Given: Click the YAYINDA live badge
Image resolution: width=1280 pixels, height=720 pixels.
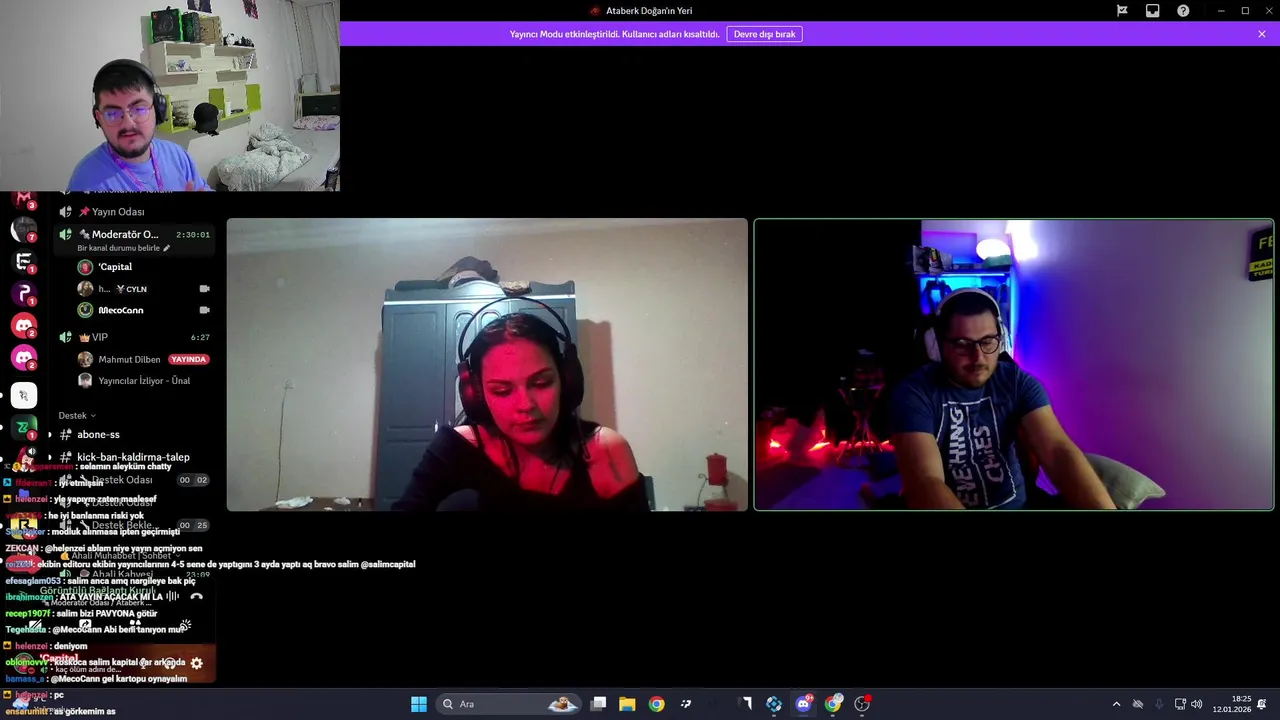Looking at the screenshot, I should 188,359.
